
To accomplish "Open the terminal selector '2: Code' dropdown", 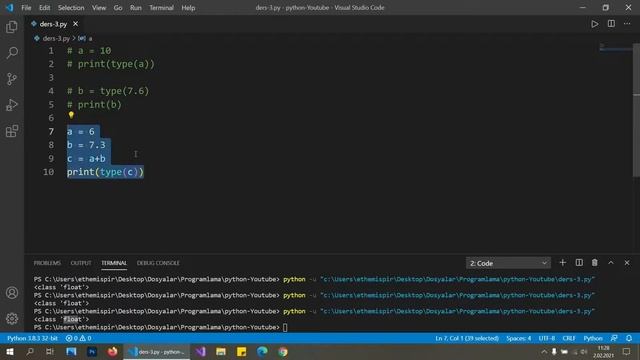I will click(508, 263).
